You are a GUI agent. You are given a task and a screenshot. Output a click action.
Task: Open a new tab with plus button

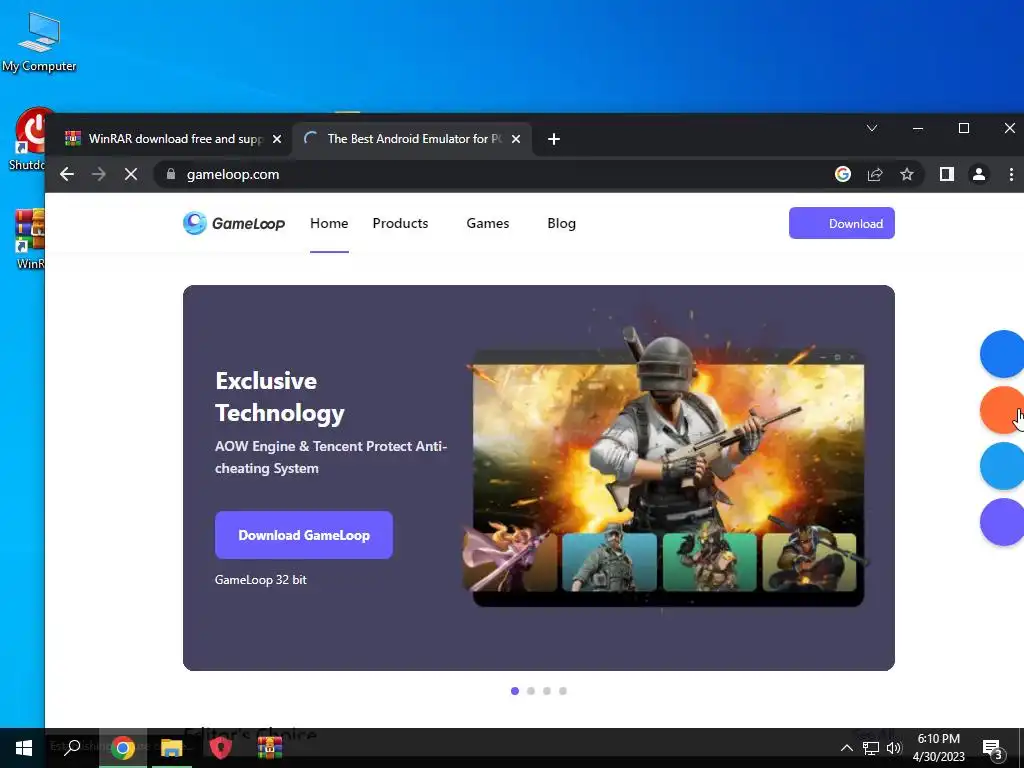point(554,139)
